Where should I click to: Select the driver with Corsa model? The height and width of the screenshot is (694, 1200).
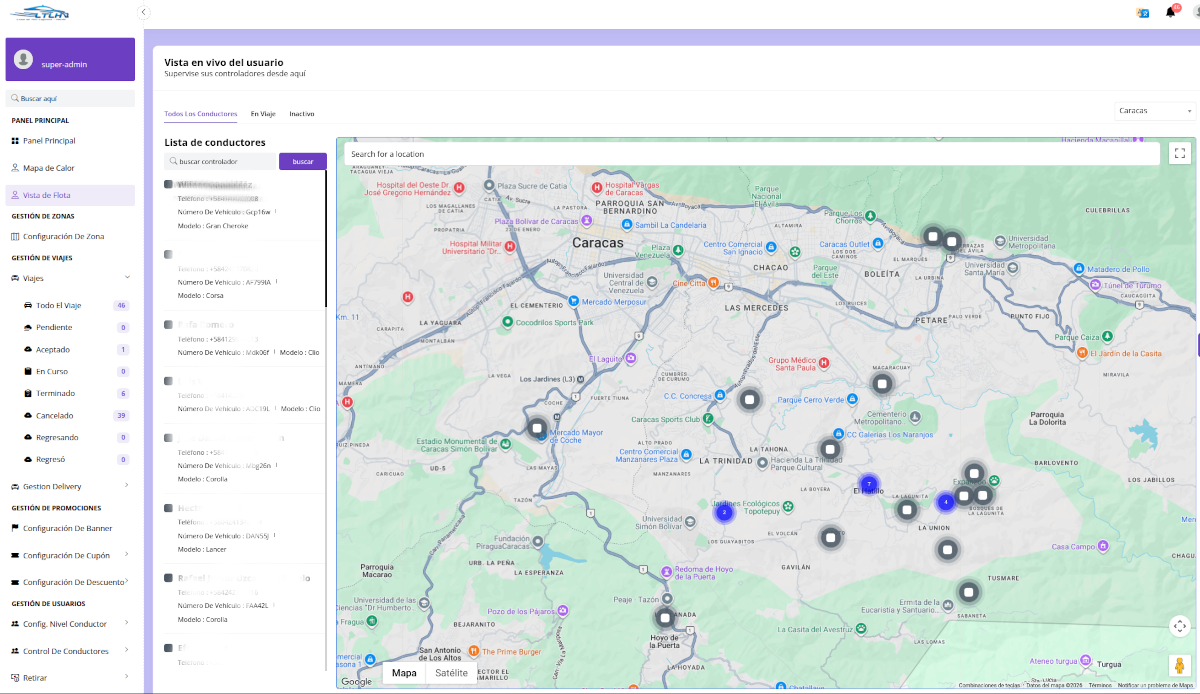point(245,275)
